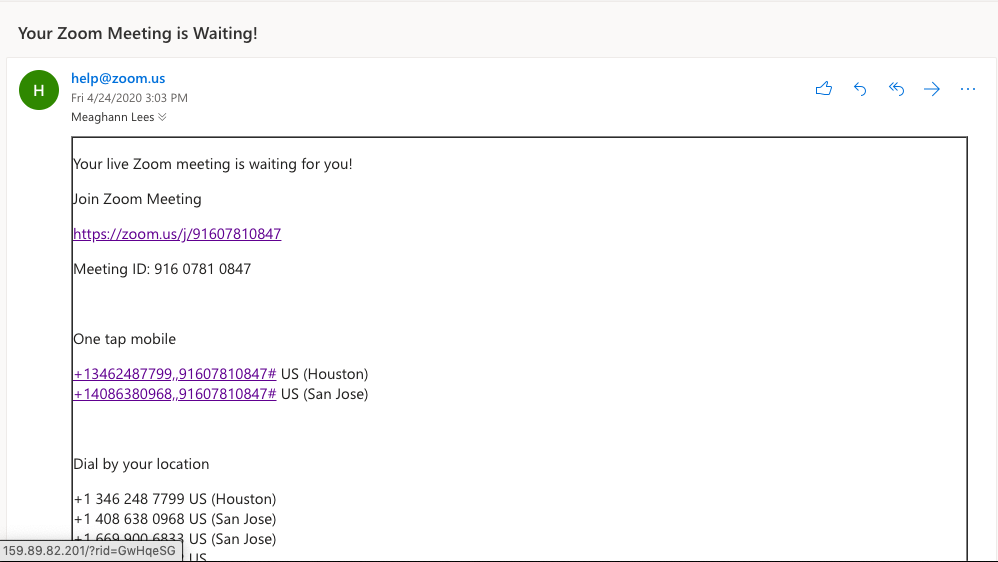The height and width of the screenshot is (562, 998).
Task: Reply to the Zoom email
Action: click(x=860, y=89)
